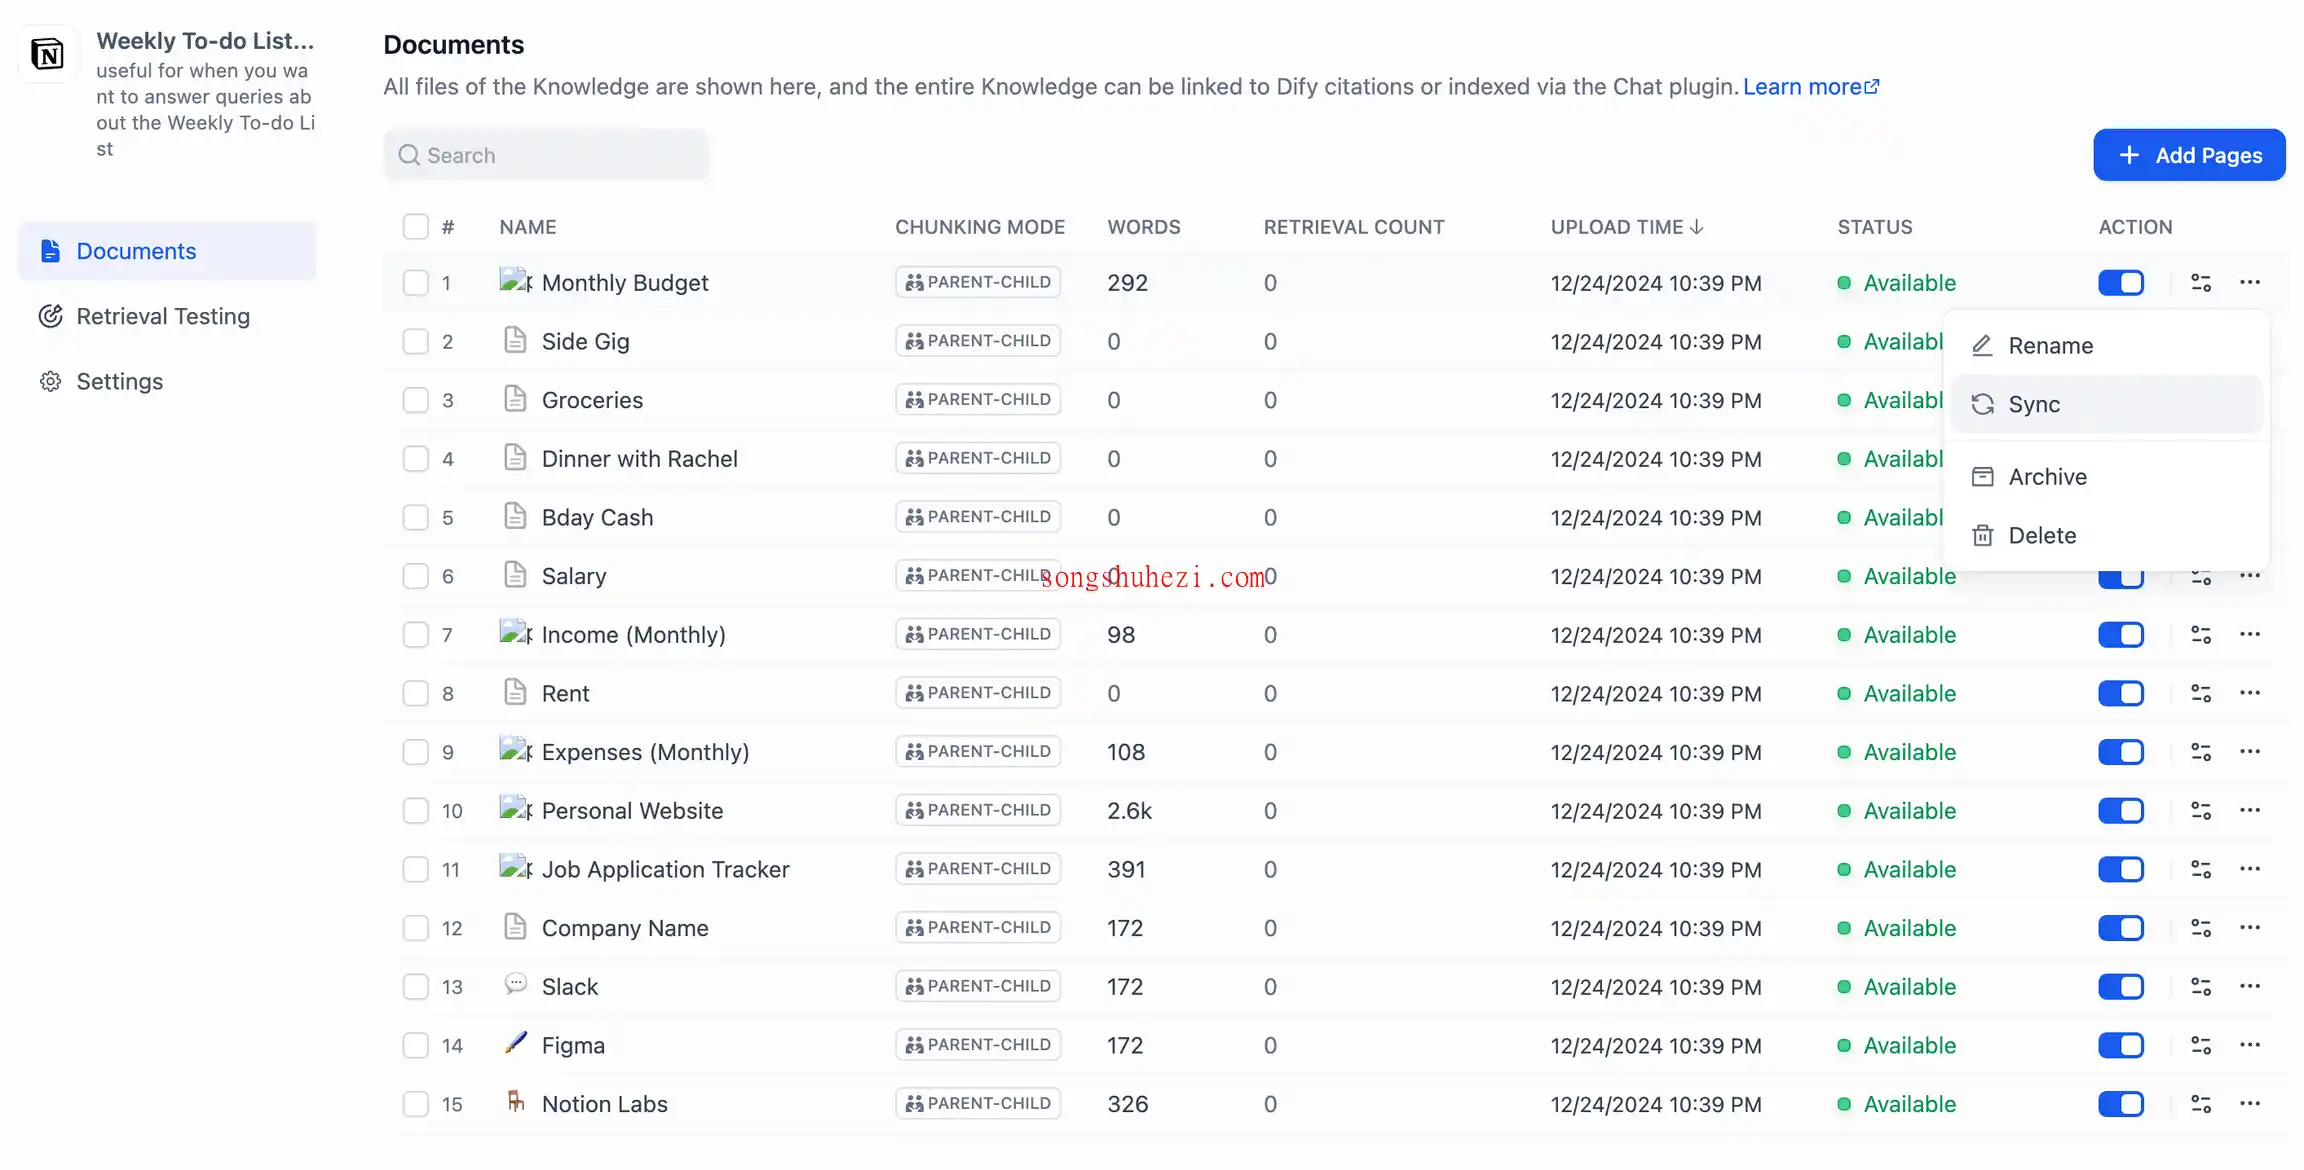The height and width of the screenshot is (1170, 2304).
Task: Select the checkbox next to Groceries
Action: pyautogui.click(x=415, y=400)
